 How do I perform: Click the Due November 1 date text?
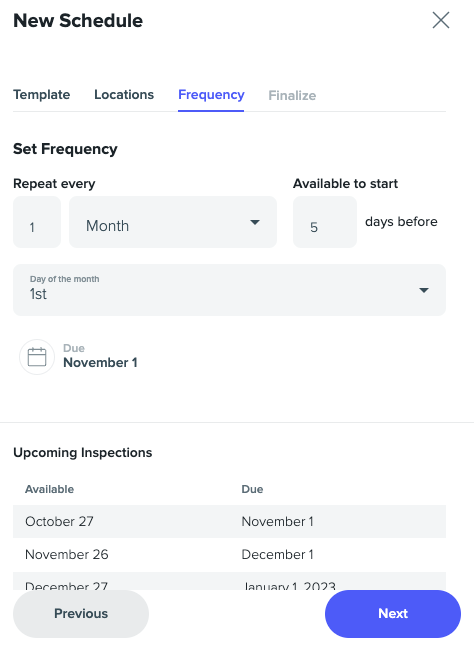click(100, 362)
